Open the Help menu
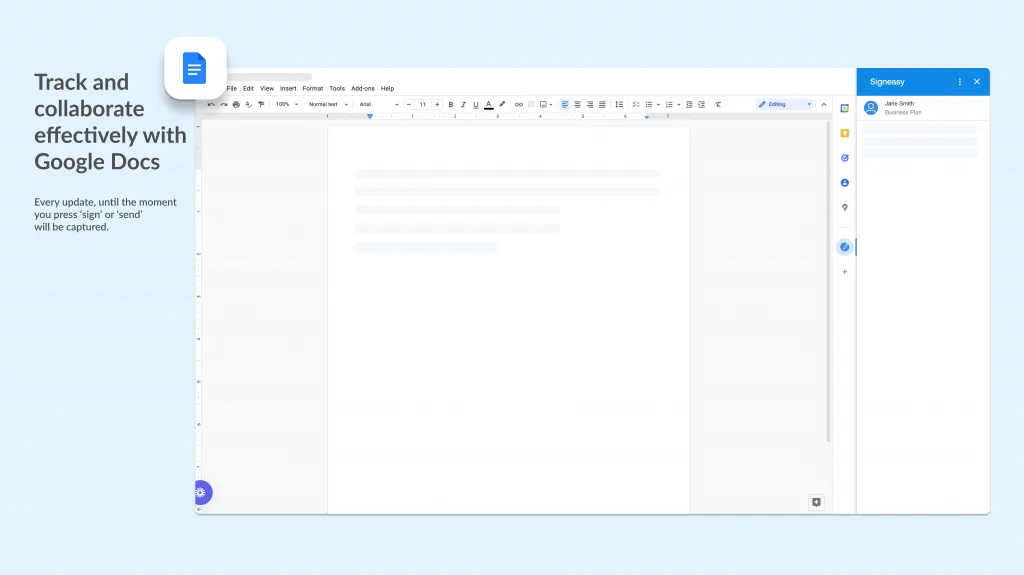The image size is (1024, 575). pos(387,88)
